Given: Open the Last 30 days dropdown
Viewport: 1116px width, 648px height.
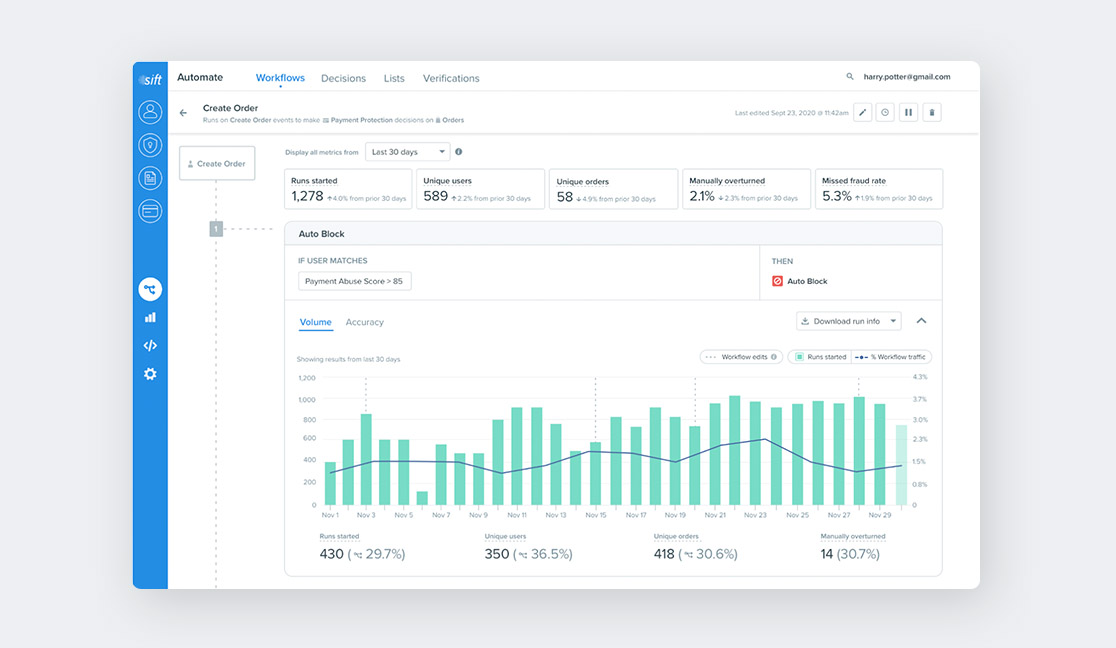Looking at the screenshot, I should pos(408,151).
